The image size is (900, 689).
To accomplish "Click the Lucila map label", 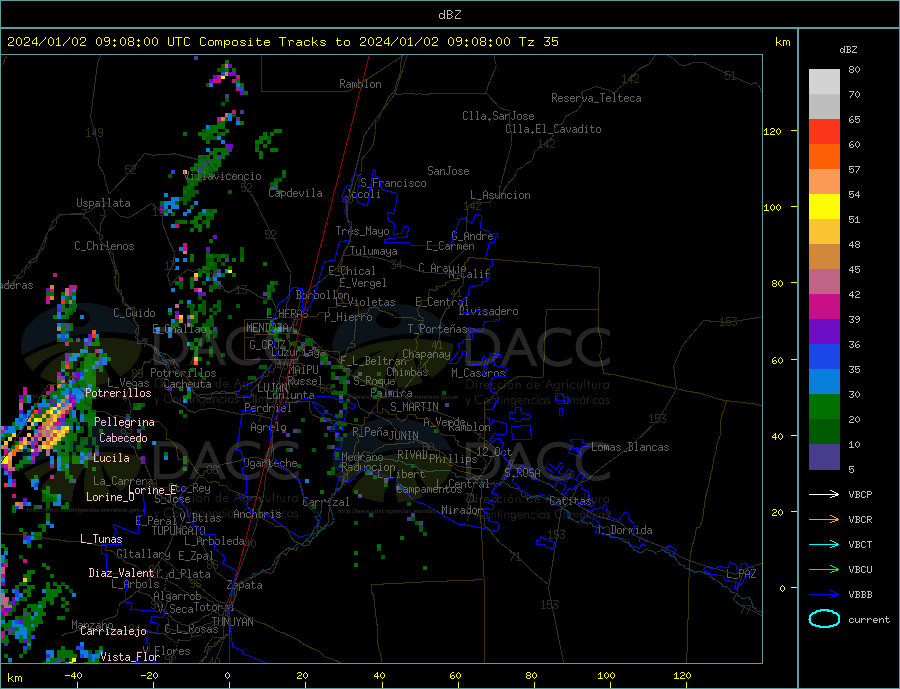I will tap(111, 458).
